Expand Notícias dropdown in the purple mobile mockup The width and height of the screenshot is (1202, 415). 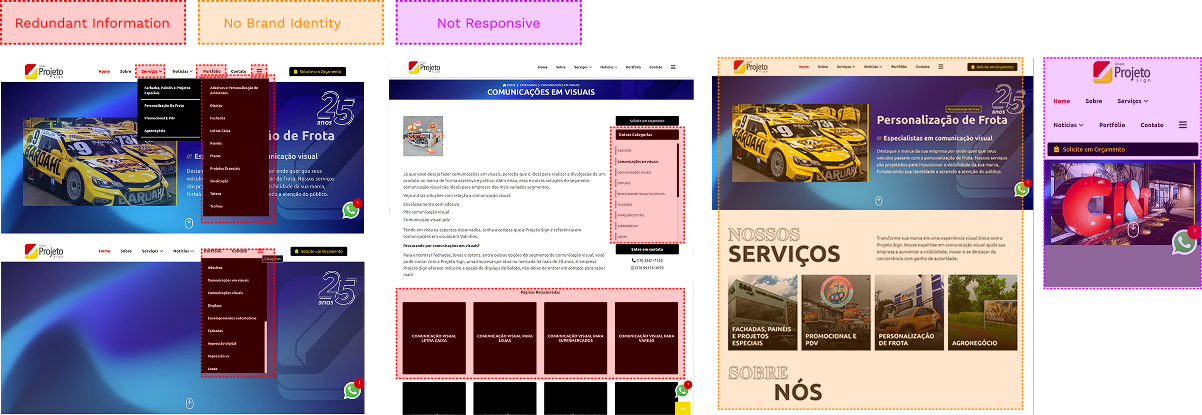1068,125
